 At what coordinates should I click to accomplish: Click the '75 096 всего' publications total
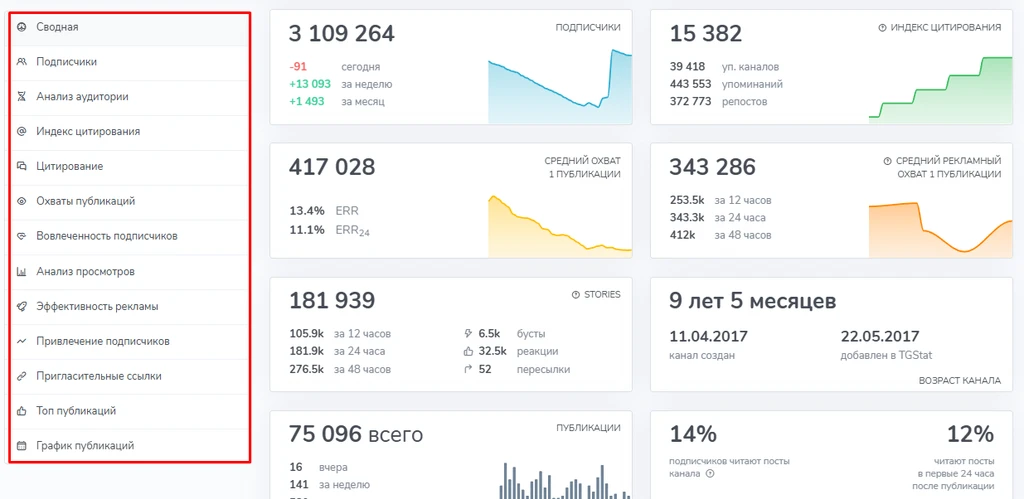tap(356, 434)
